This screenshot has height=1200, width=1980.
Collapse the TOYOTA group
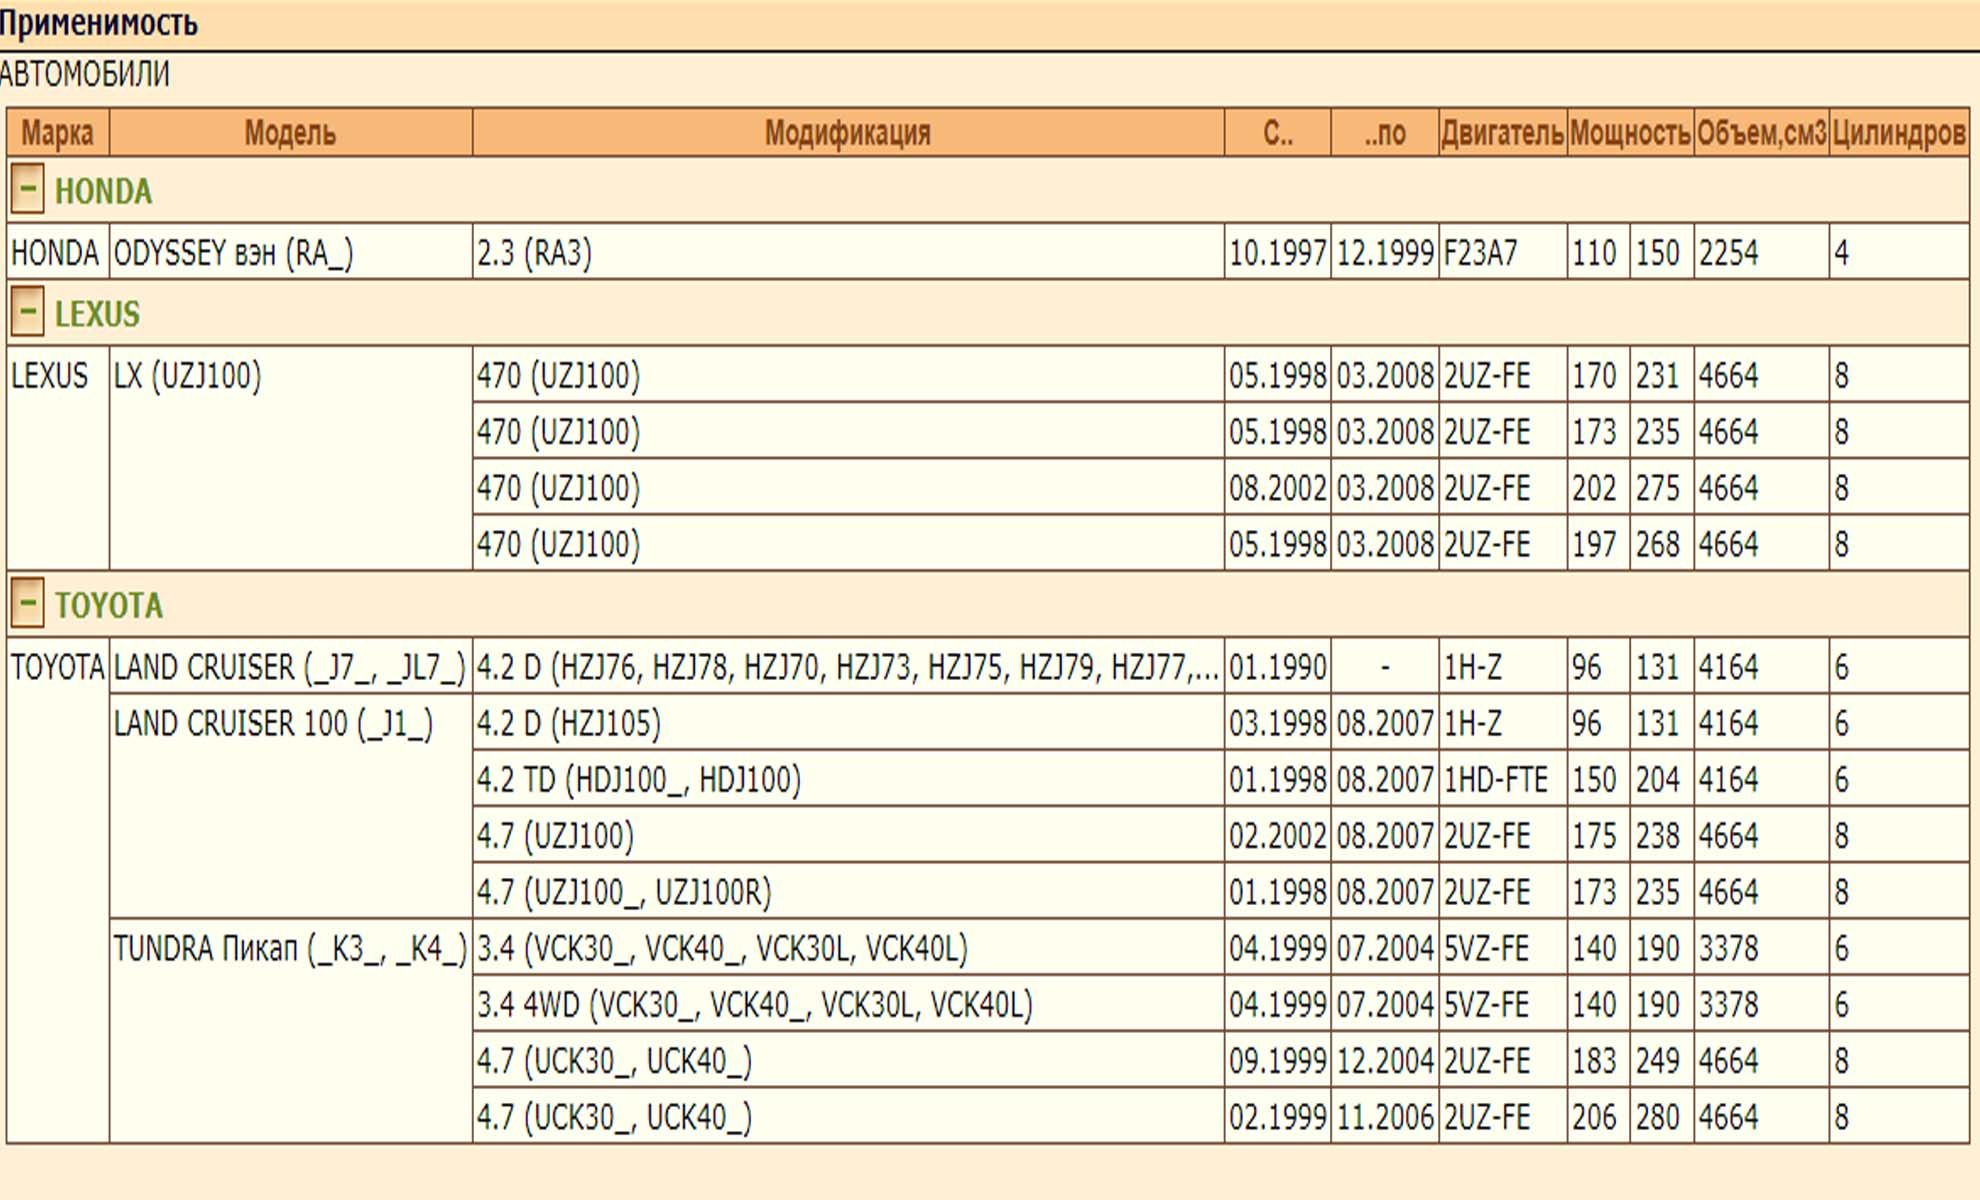coord(27,603)
